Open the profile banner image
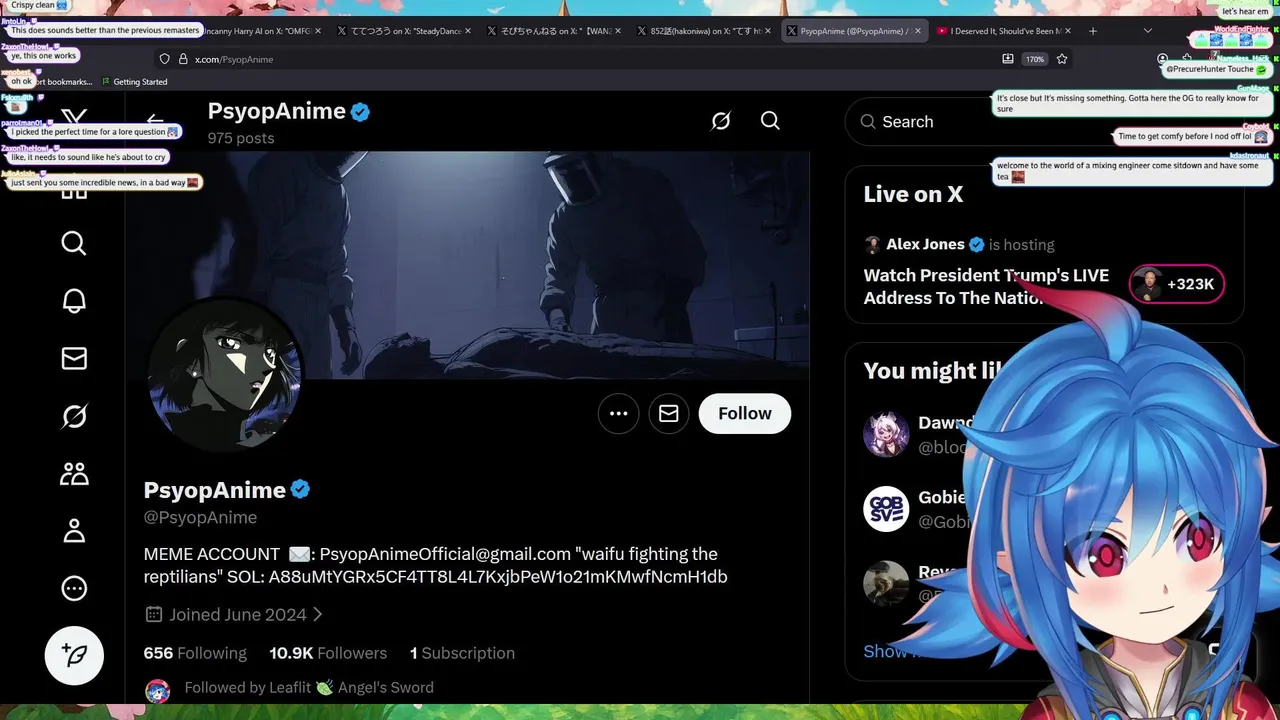Screen dimensions: 1280x720 [467, 265]
